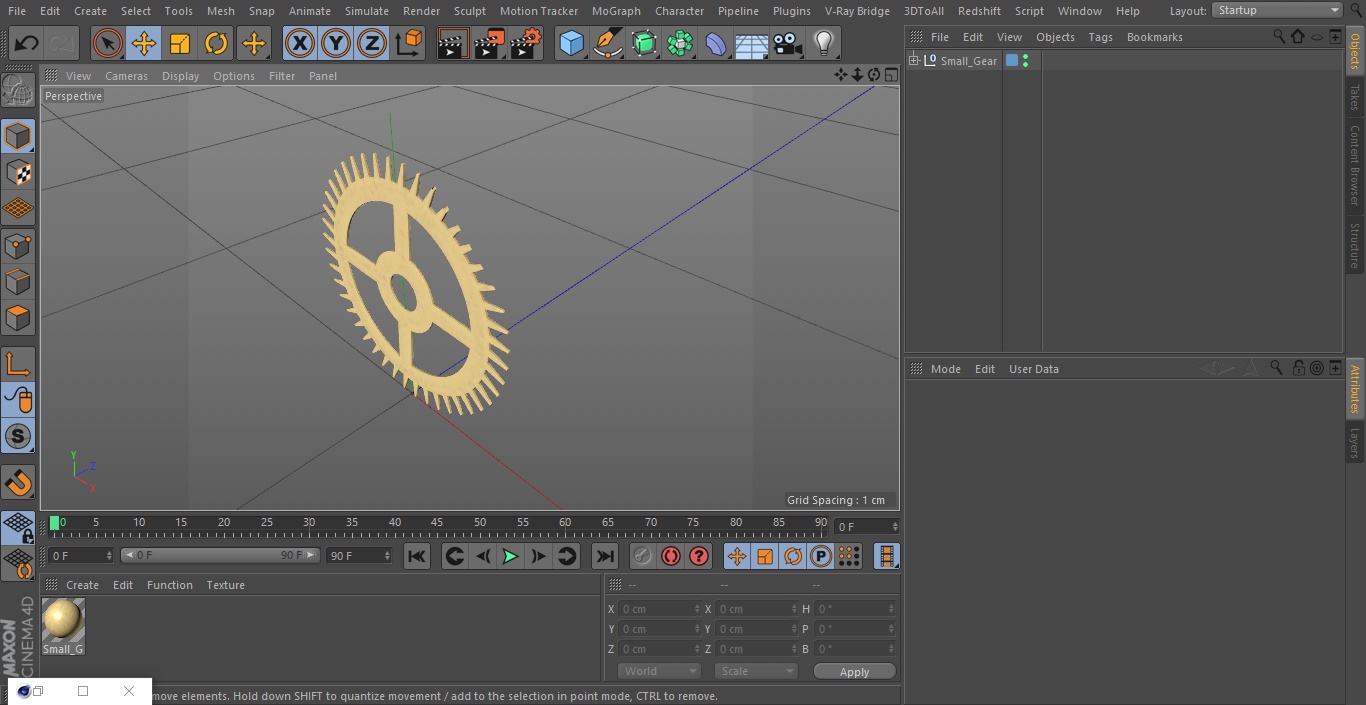Render to Picture Viewer
Image resolution: width=1366 pixels, height=705 pixels.
[x=490, y=44]
